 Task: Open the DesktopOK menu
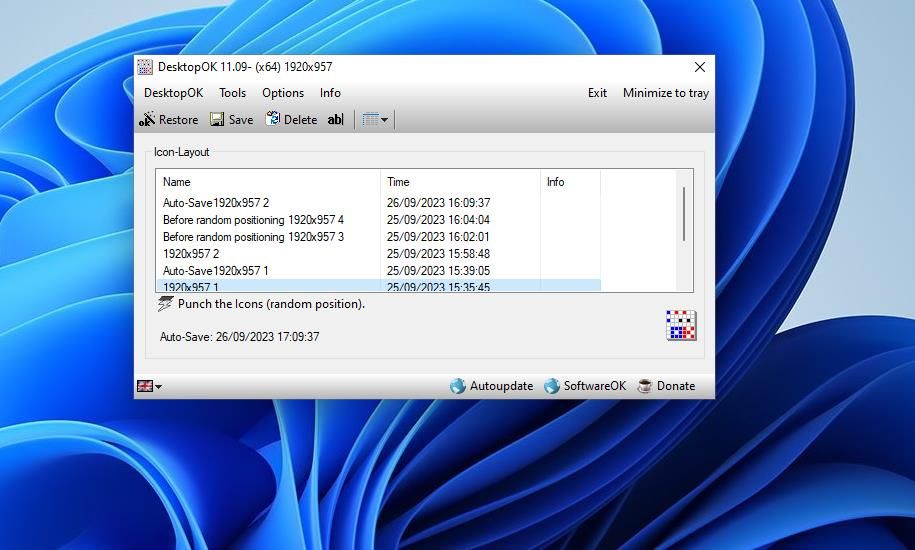(x=173, y=93)
